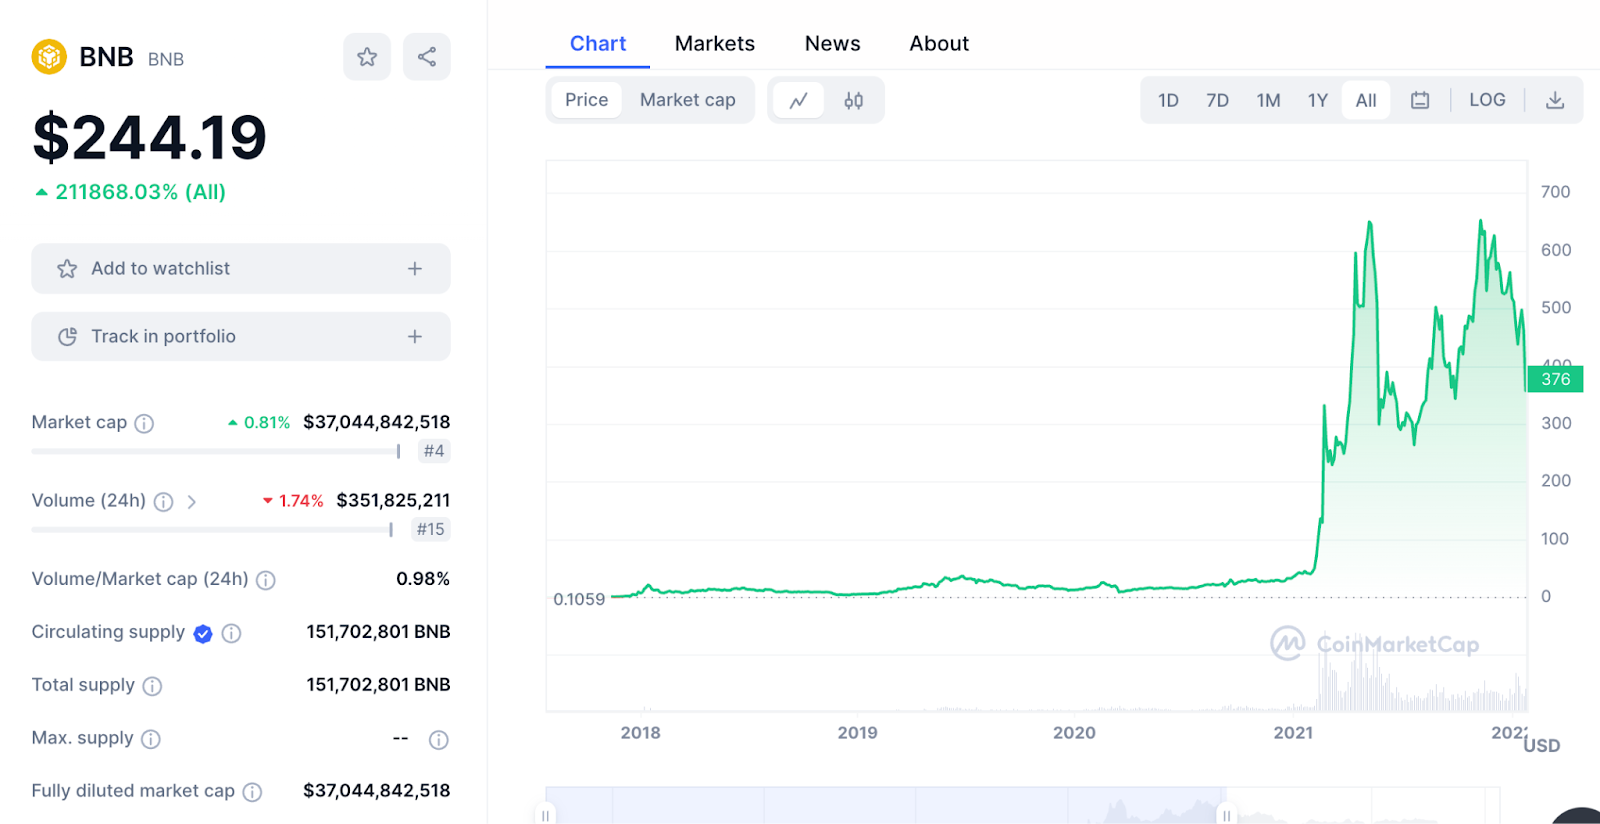The image size is (1600, 824).
Task: Expand the Volume (24h) chevron arrow
Action: pos(192,501)
